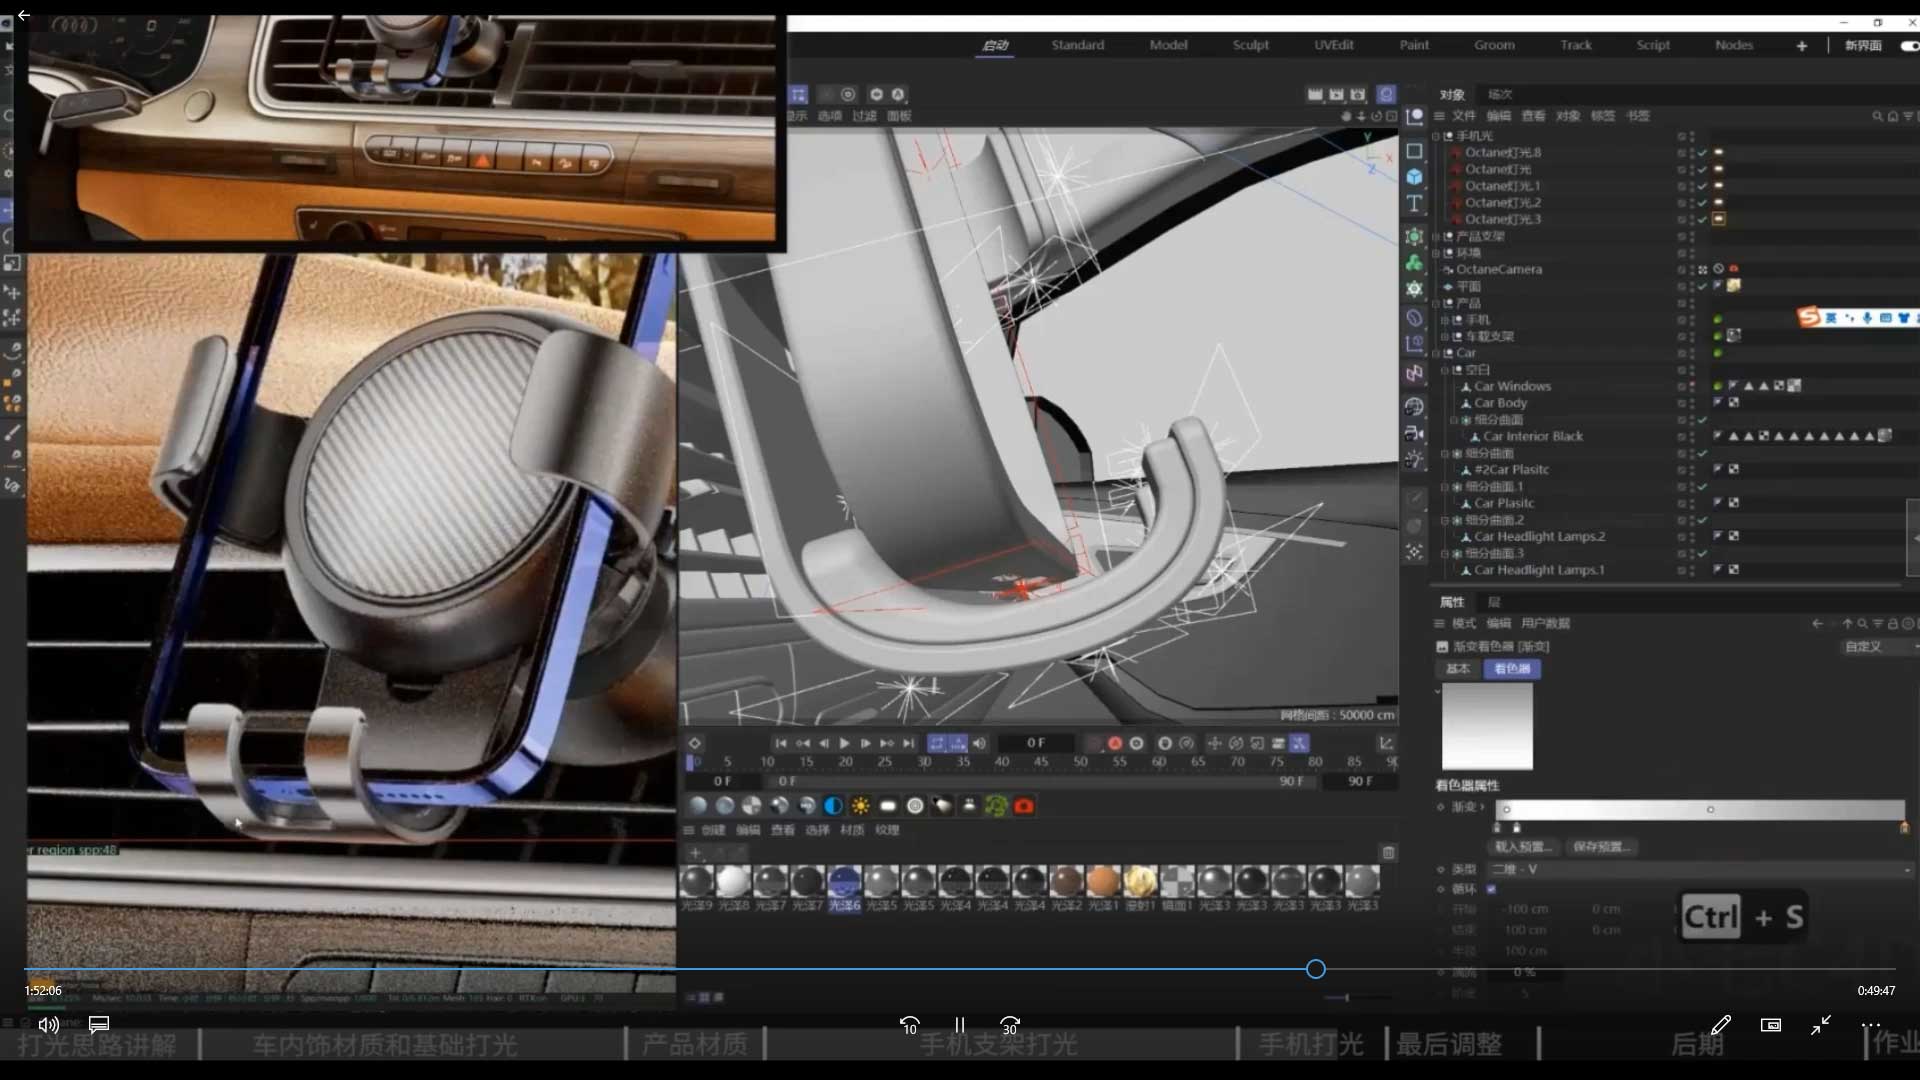
Task: Collapse the Car group in object tree
Action: tap(1437, 353)
